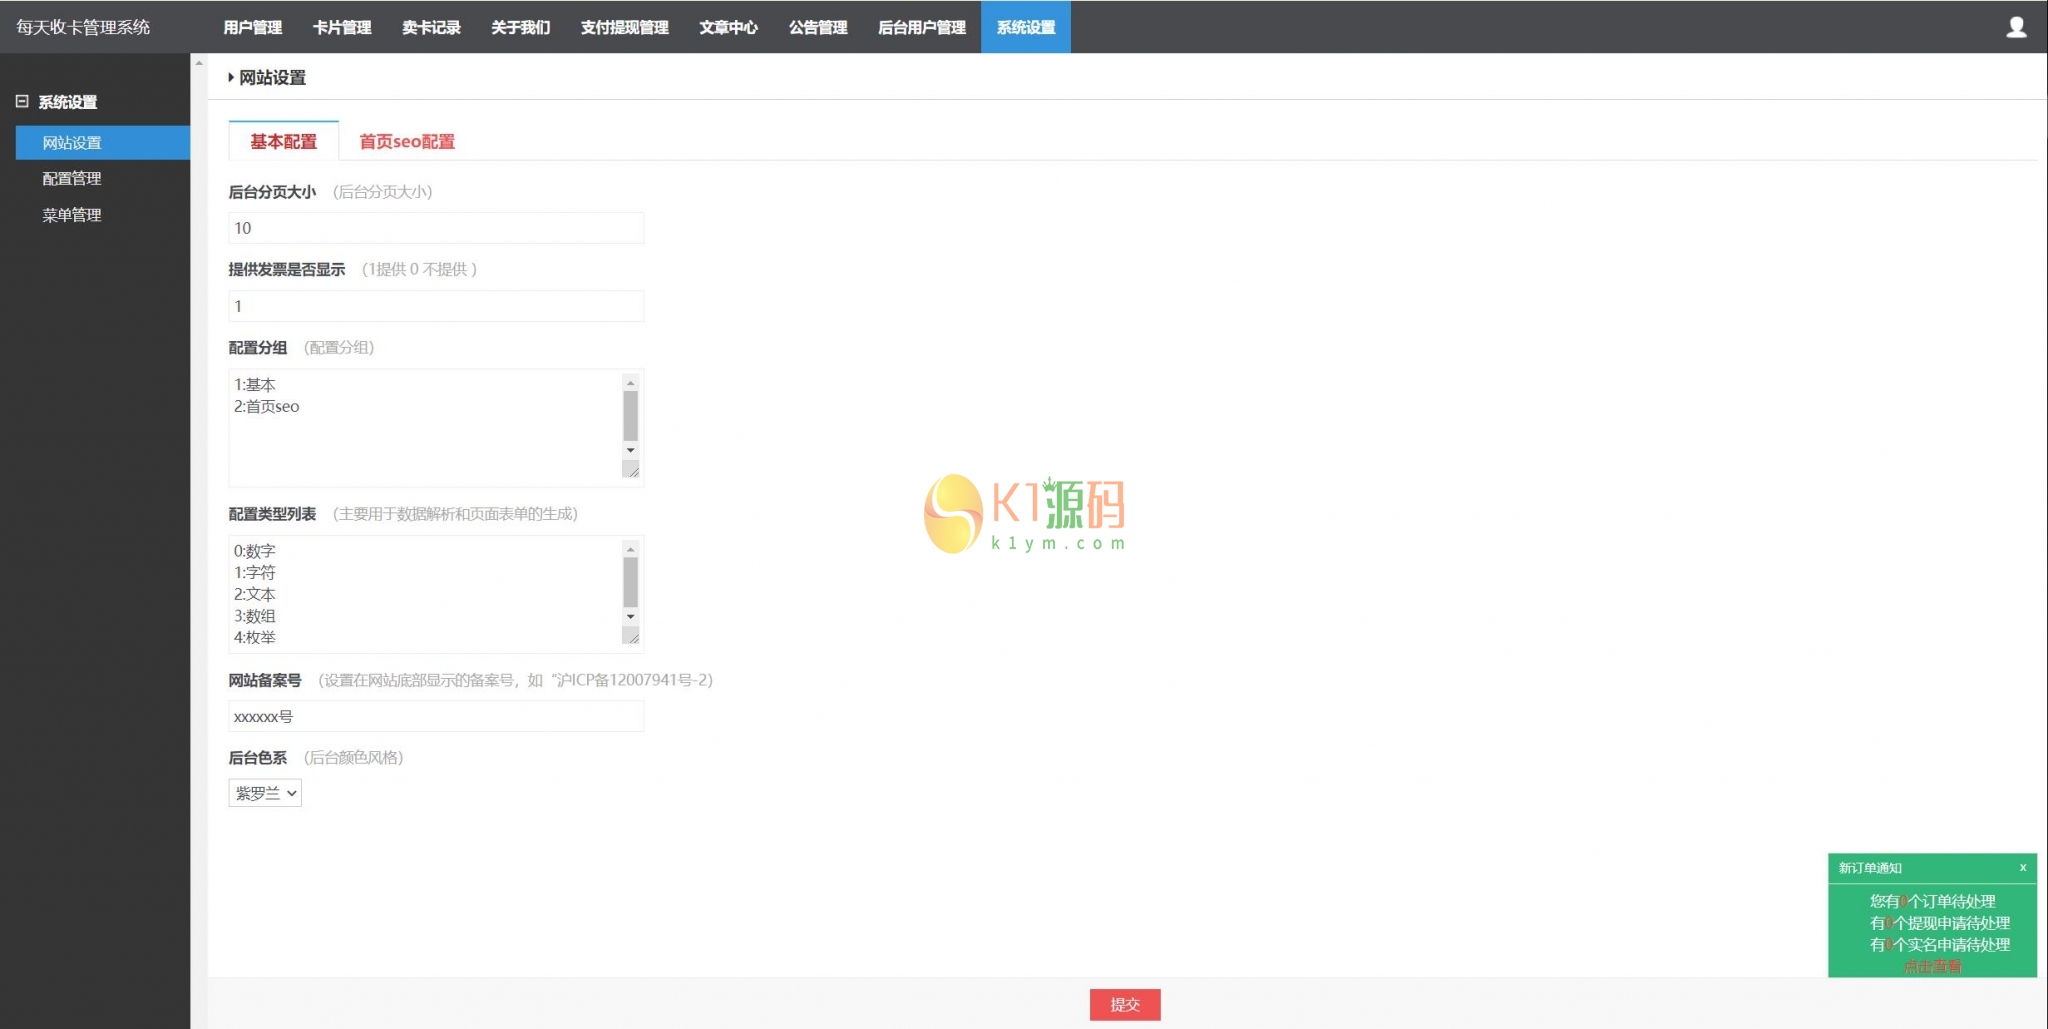
Task: Select 网站设置 in the sidebar
Action: tap(103, 142)
